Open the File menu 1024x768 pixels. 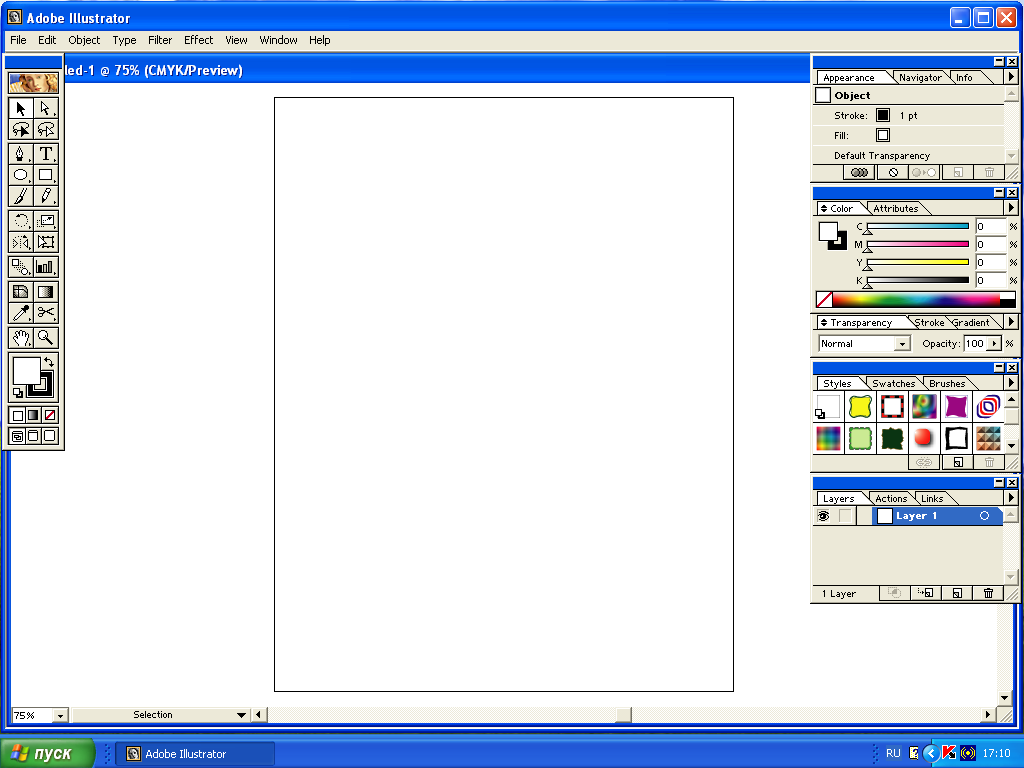(x=18, y=40)
